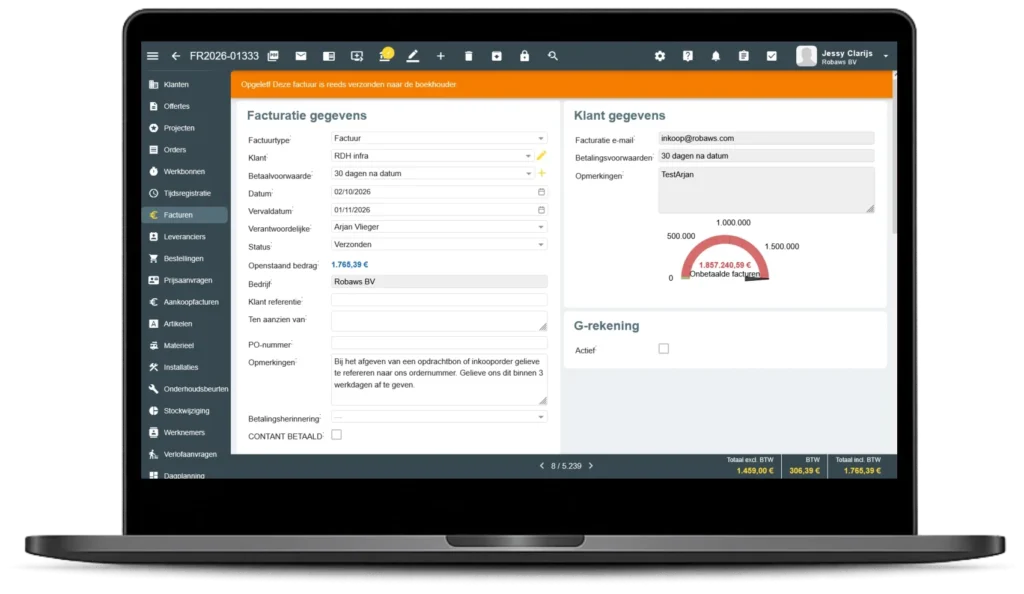Go back with the arrow beside FR2026-01333
This screenshot has height=594, width=1024.
[176, 56]
